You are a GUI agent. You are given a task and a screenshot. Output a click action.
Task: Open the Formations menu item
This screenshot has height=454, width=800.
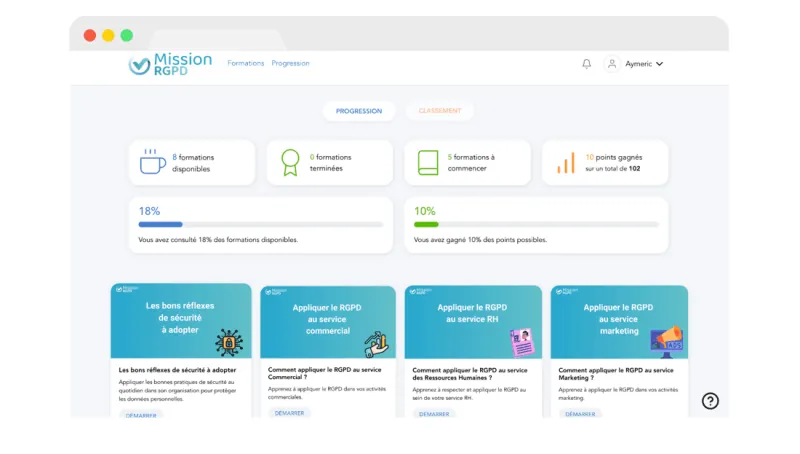click(245, 63)
